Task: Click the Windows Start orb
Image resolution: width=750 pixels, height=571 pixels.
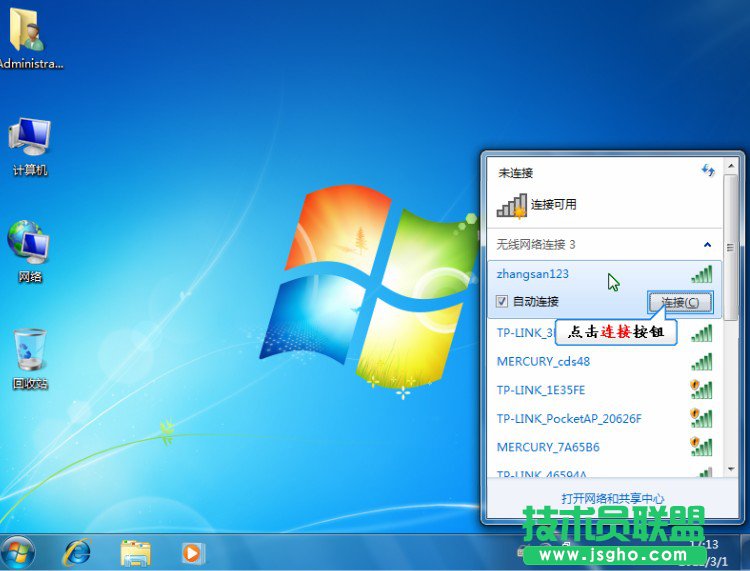Action: coord(18,551)
